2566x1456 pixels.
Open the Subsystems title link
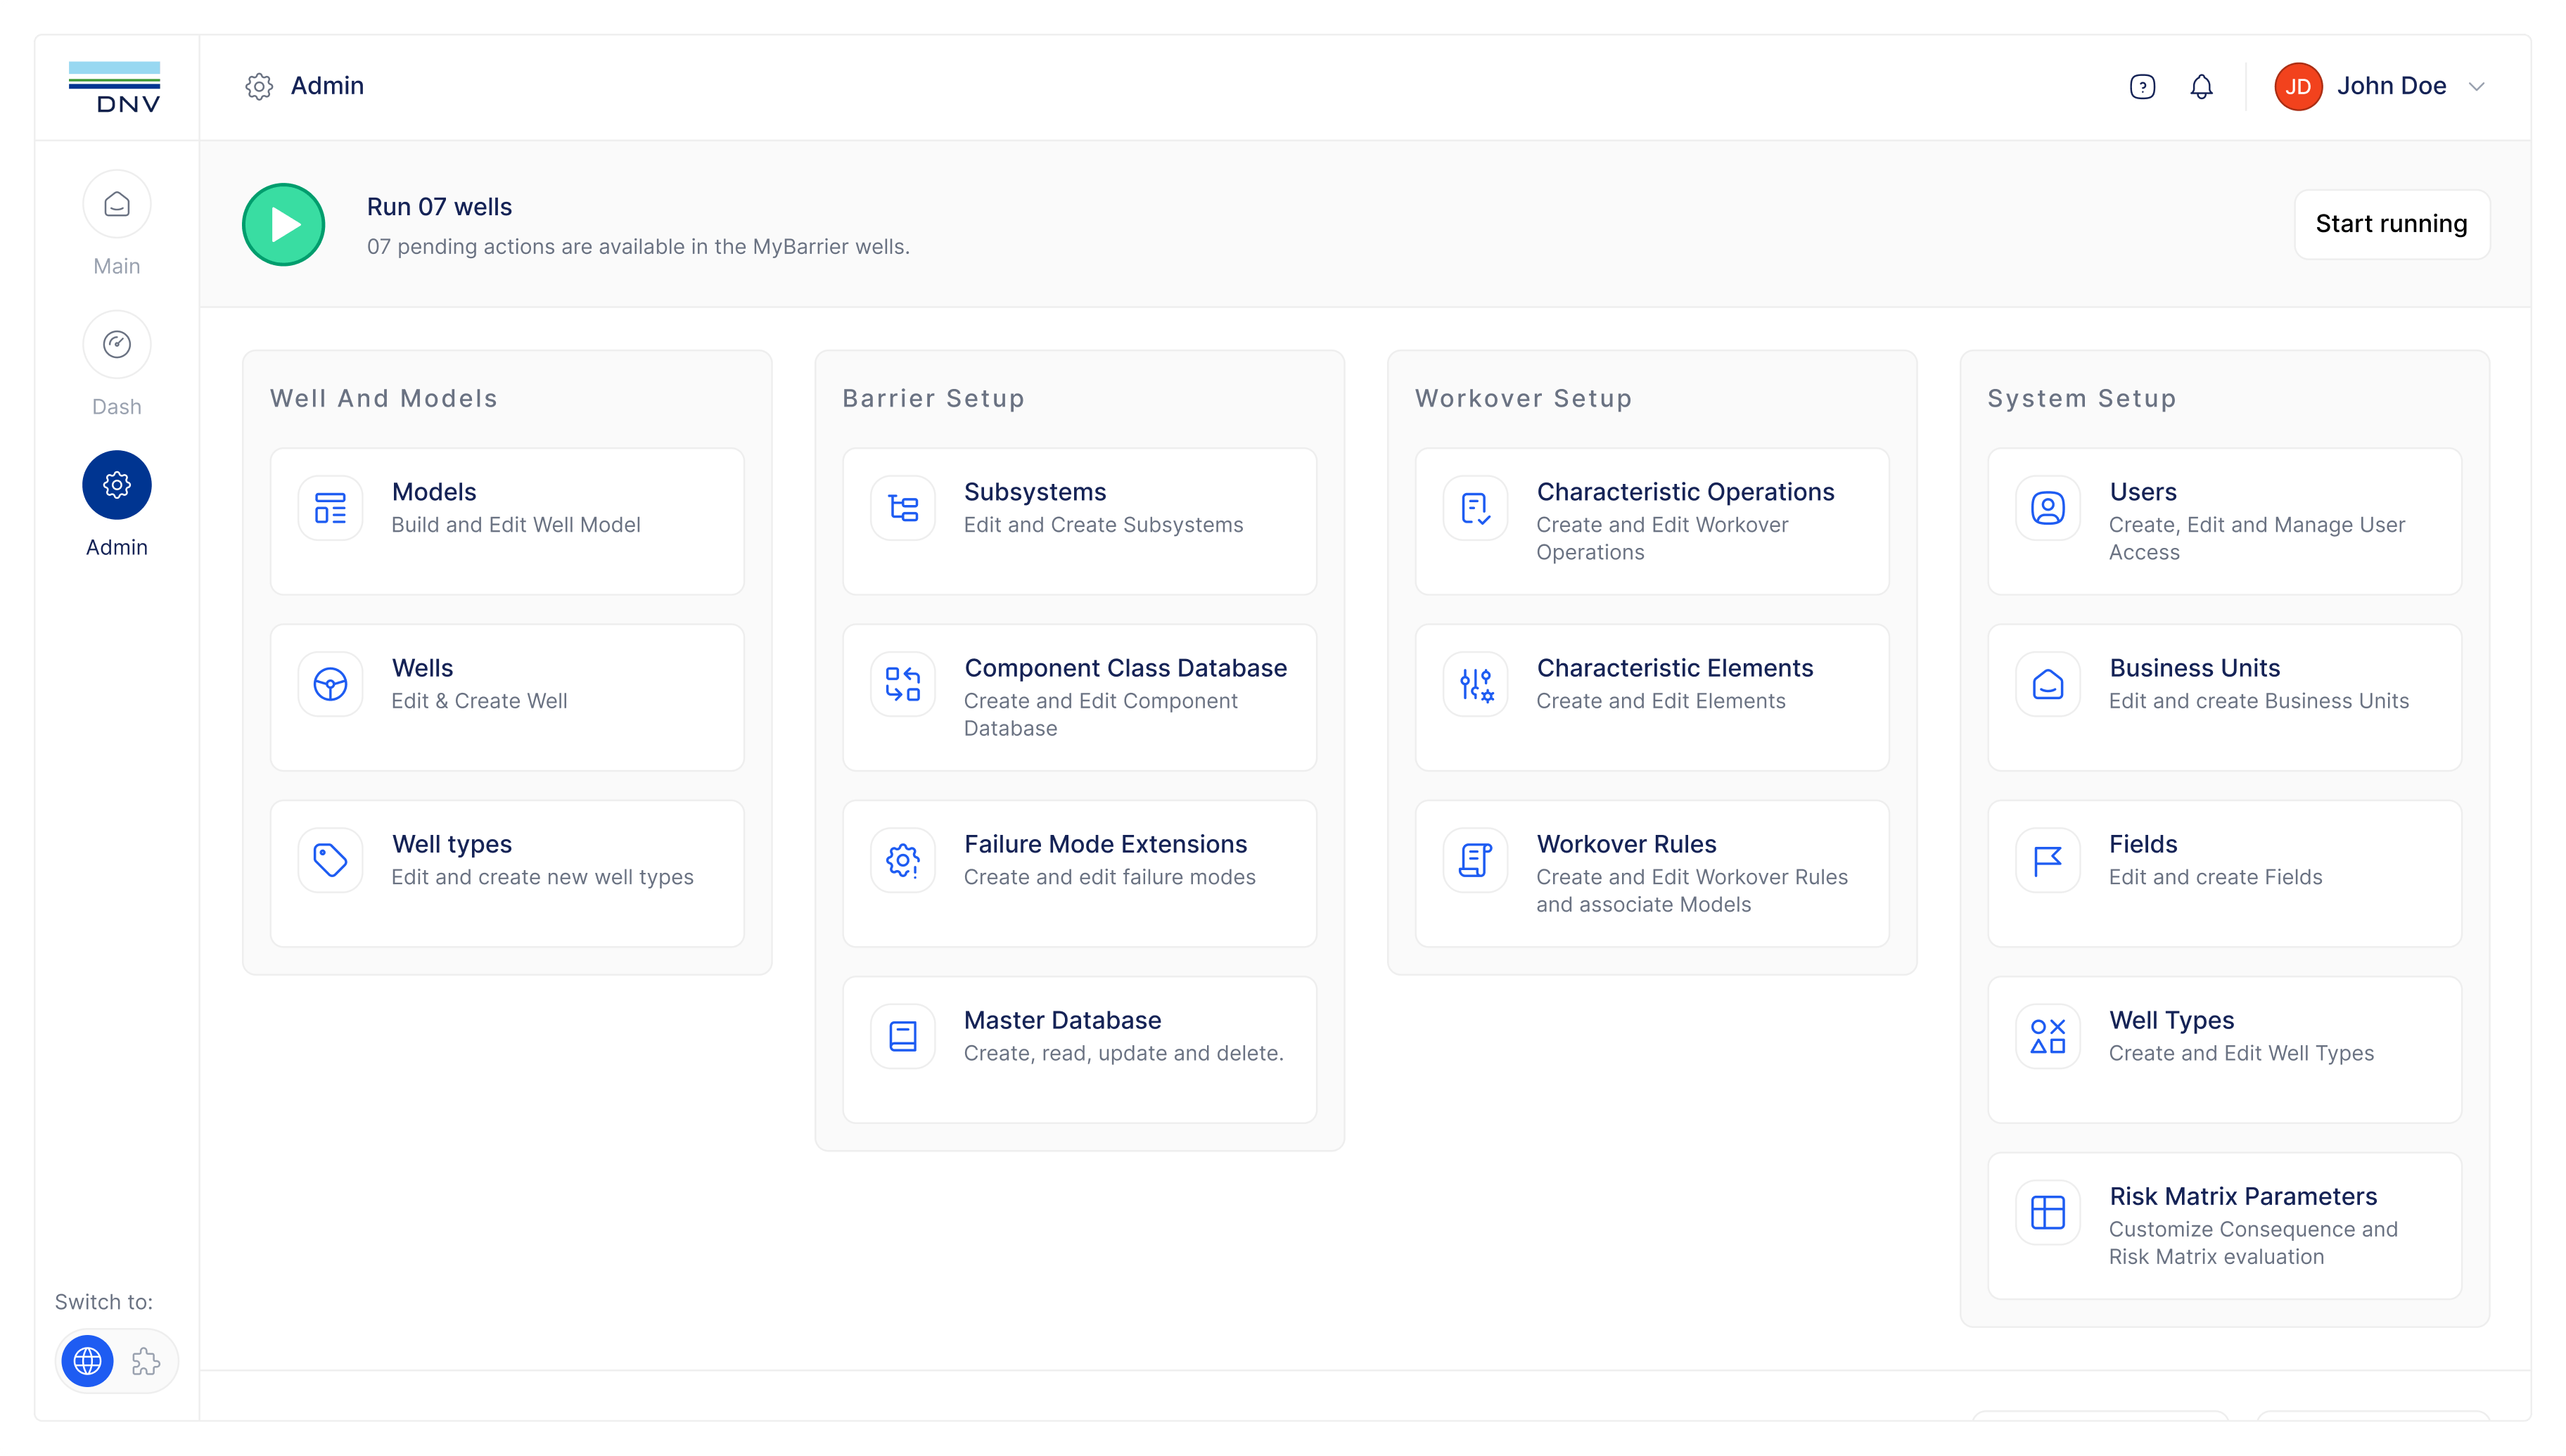pyautogui.click(x=1035, y=492)
